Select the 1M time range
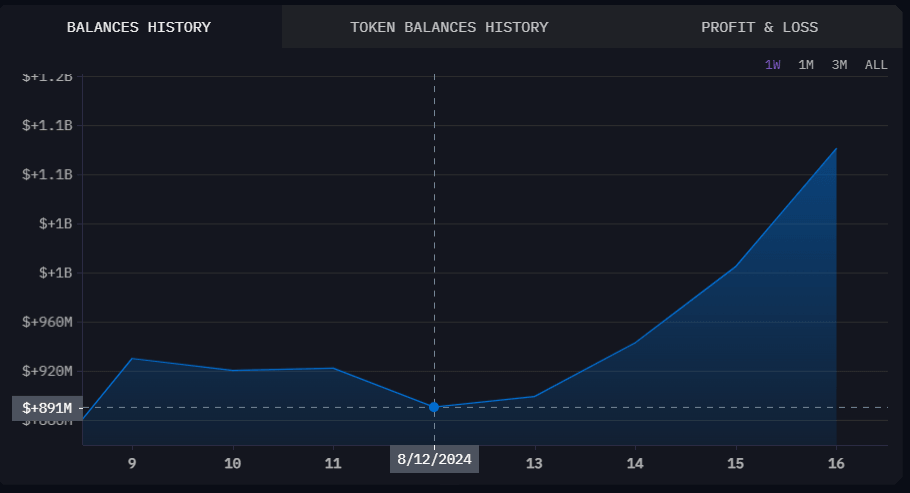This screenshot has width=910, height=493. [x=806, y=65]
